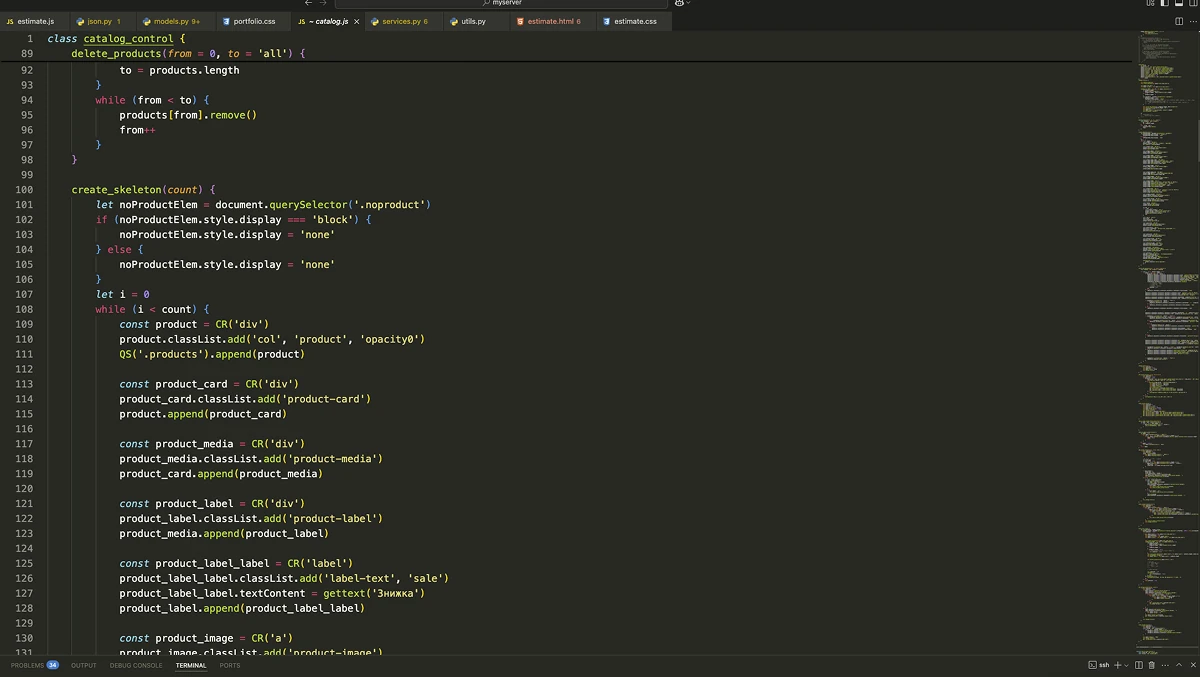1200x677 pixels.
Task: Expand the new terminal profile dropdown
Action: point(1126,665)
